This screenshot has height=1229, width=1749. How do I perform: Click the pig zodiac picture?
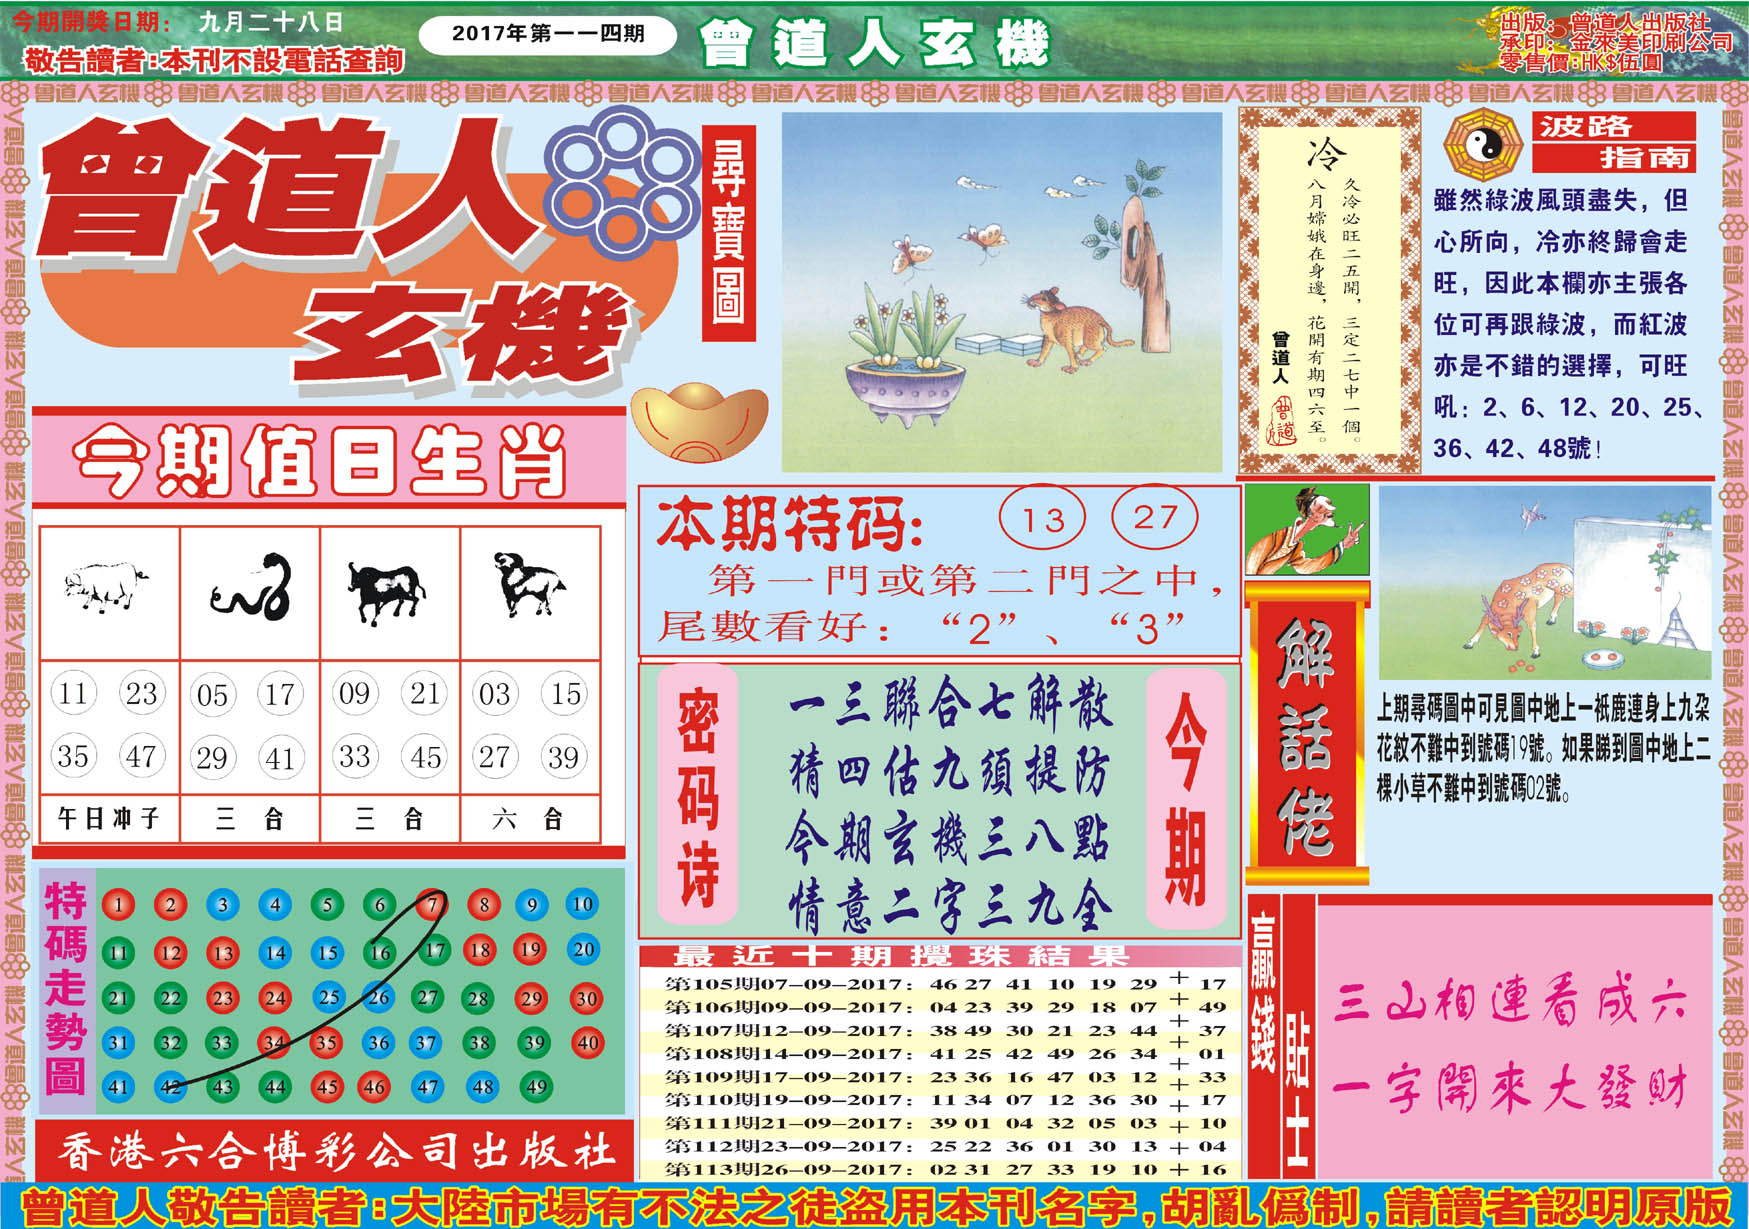pos(105,585)
